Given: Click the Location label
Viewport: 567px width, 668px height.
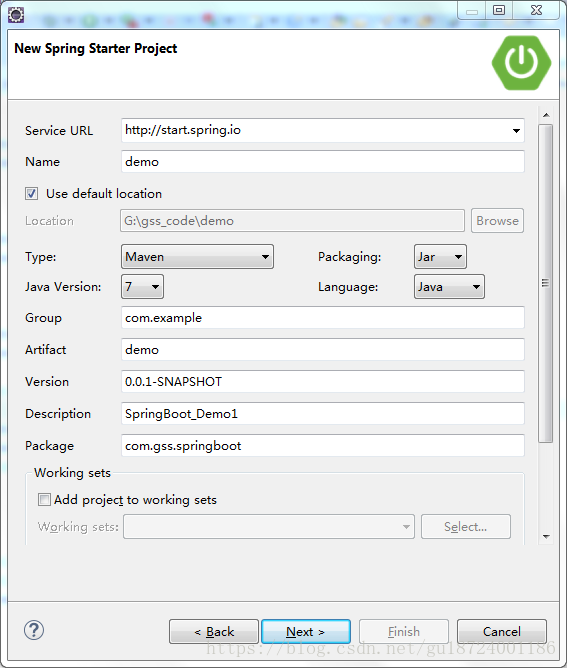Looking at the screenshot, I should tap(49, 221).
